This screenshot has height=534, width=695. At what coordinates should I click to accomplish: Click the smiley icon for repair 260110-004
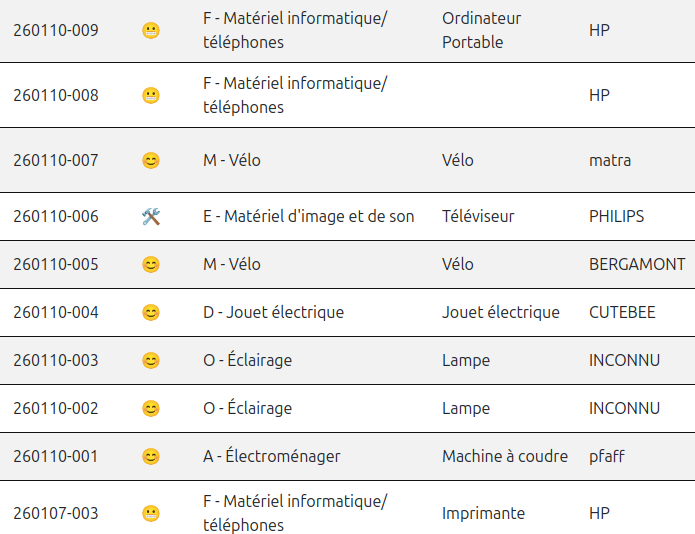click(151, 312)
